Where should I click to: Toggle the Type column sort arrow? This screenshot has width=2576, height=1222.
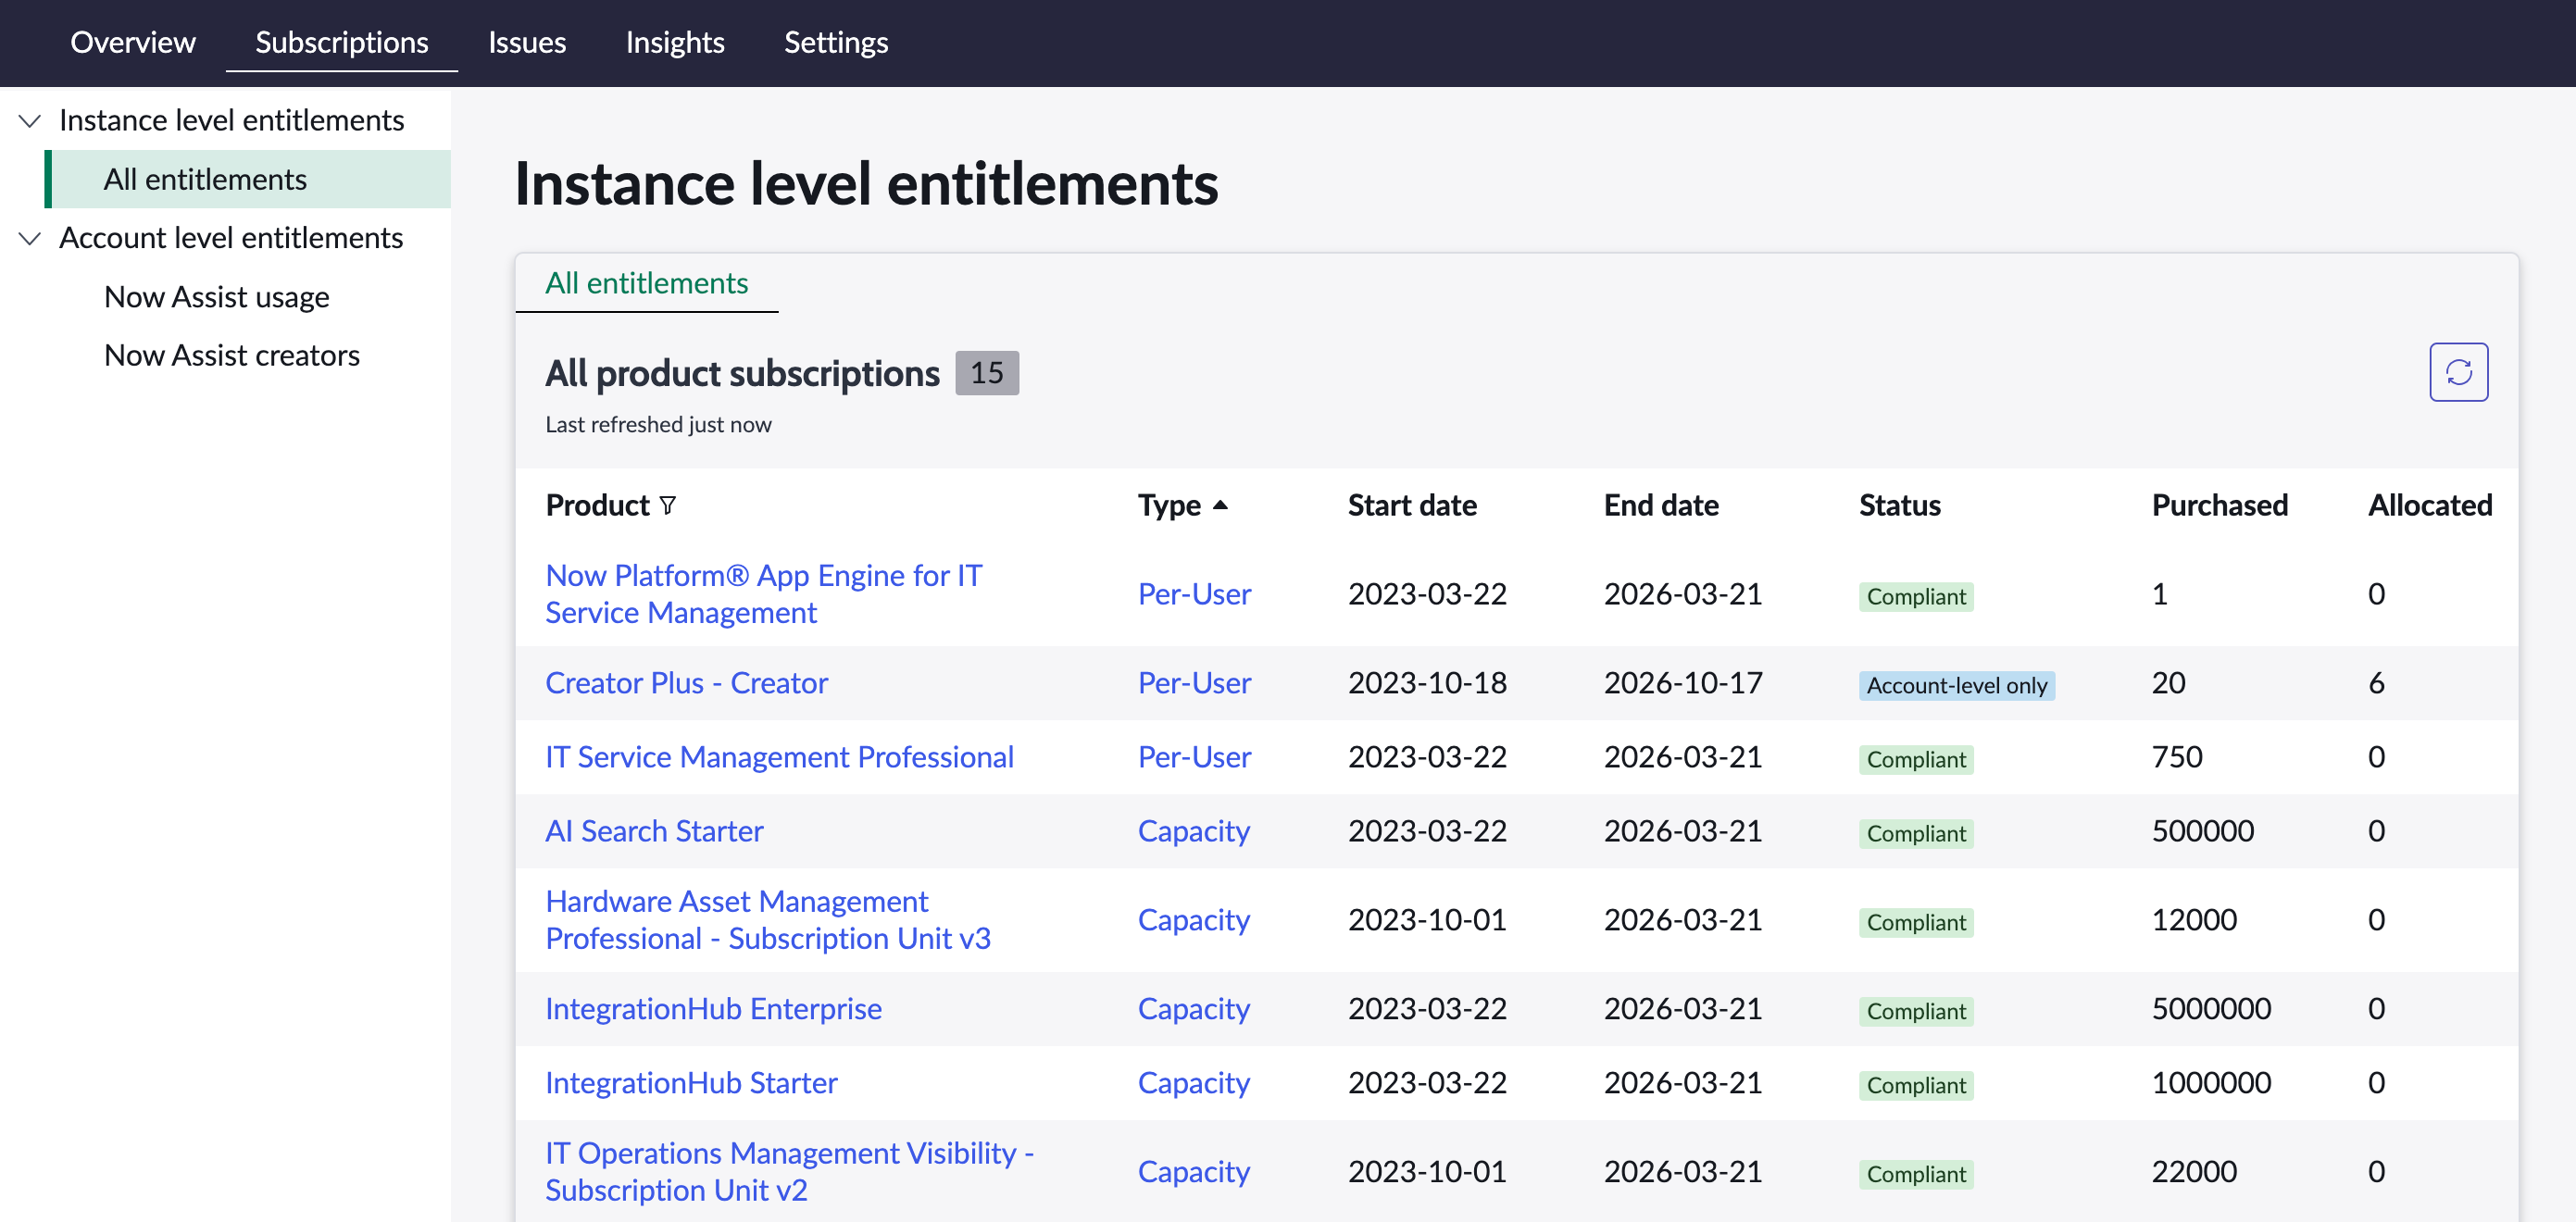tap(1220, 505)
